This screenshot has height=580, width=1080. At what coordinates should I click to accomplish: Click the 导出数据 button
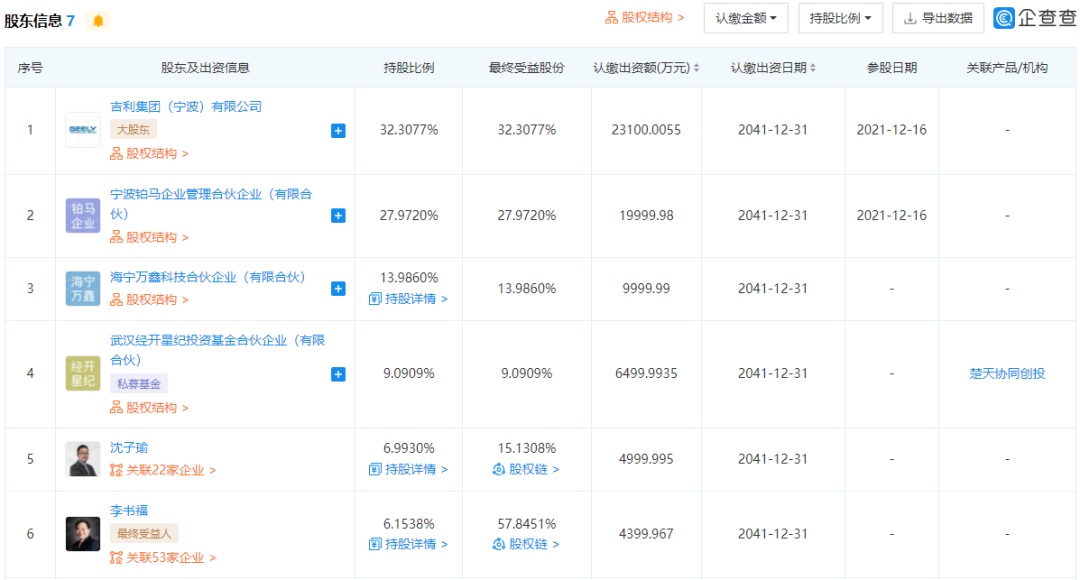pyautogui.click(x=937, y=19)
